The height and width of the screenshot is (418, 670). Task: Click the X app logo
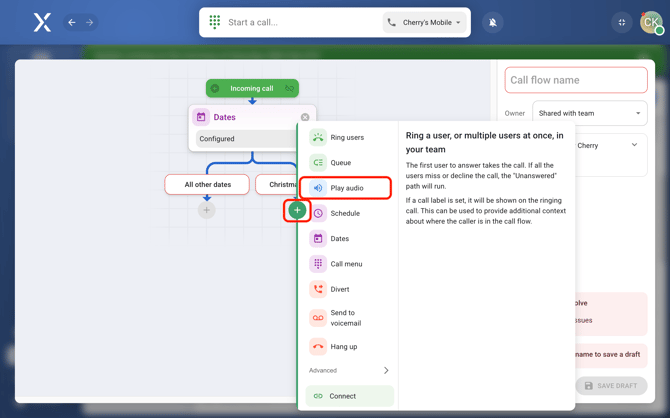click(42, 22)
